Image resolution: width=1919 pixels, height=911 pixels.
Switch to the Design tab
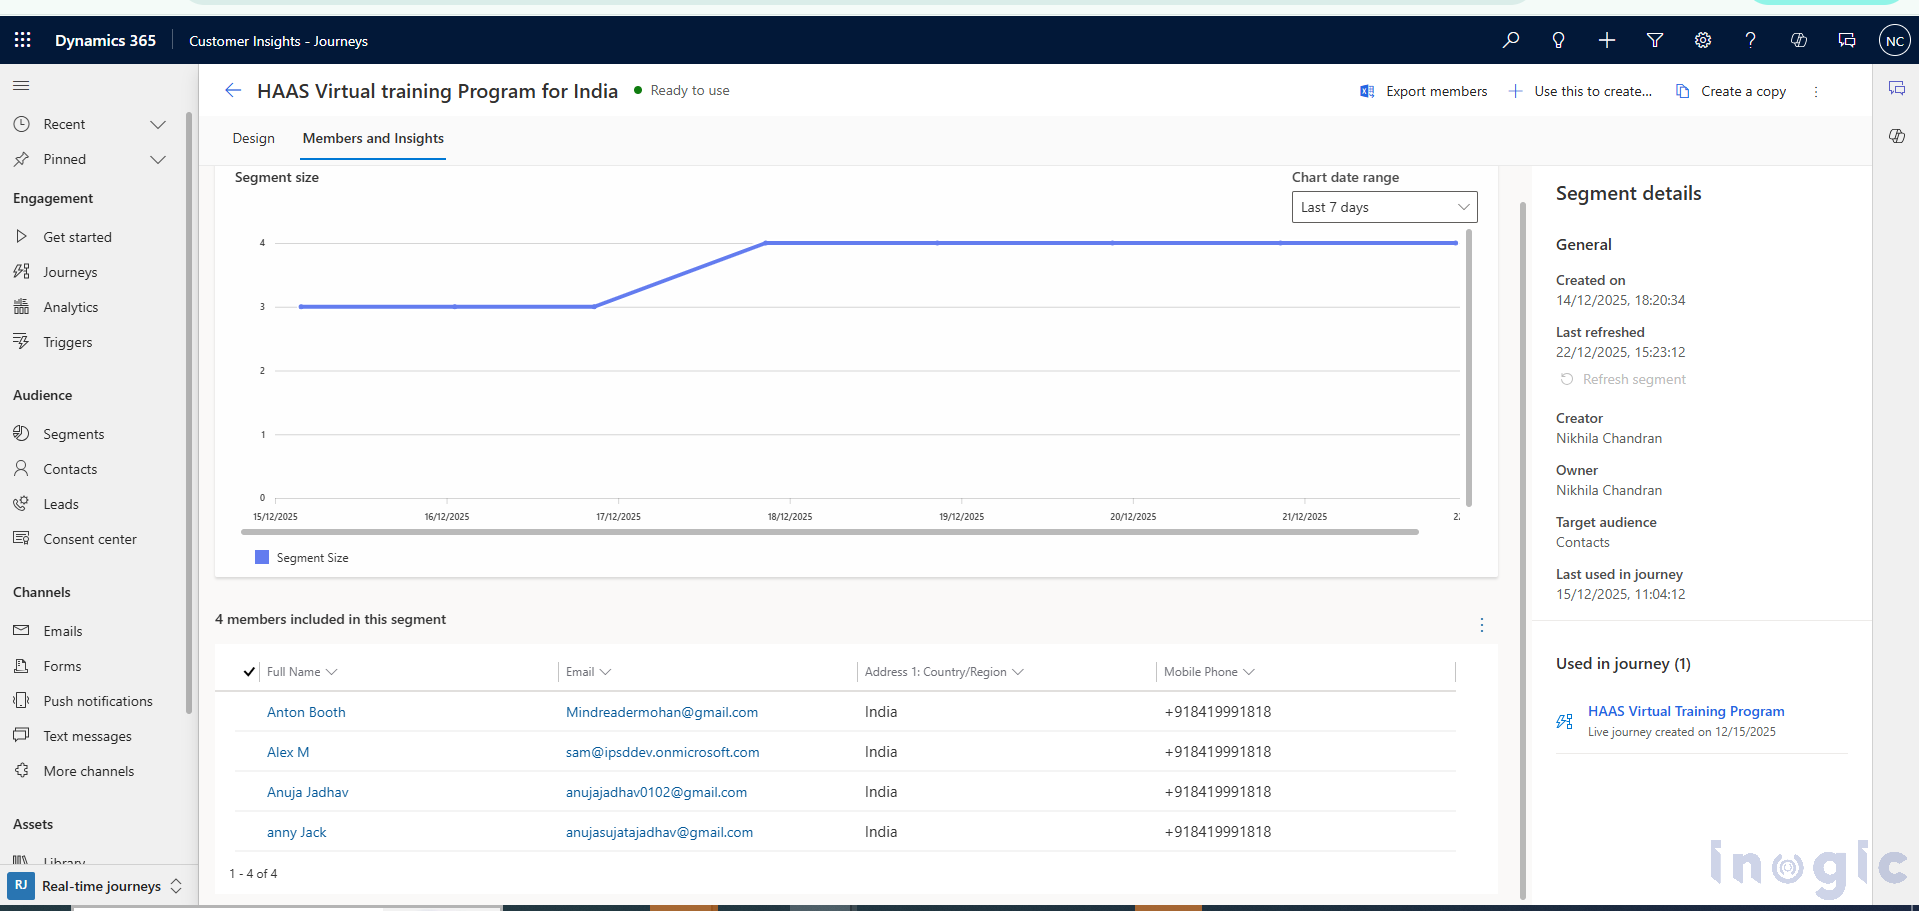click(x=253, y=138)
